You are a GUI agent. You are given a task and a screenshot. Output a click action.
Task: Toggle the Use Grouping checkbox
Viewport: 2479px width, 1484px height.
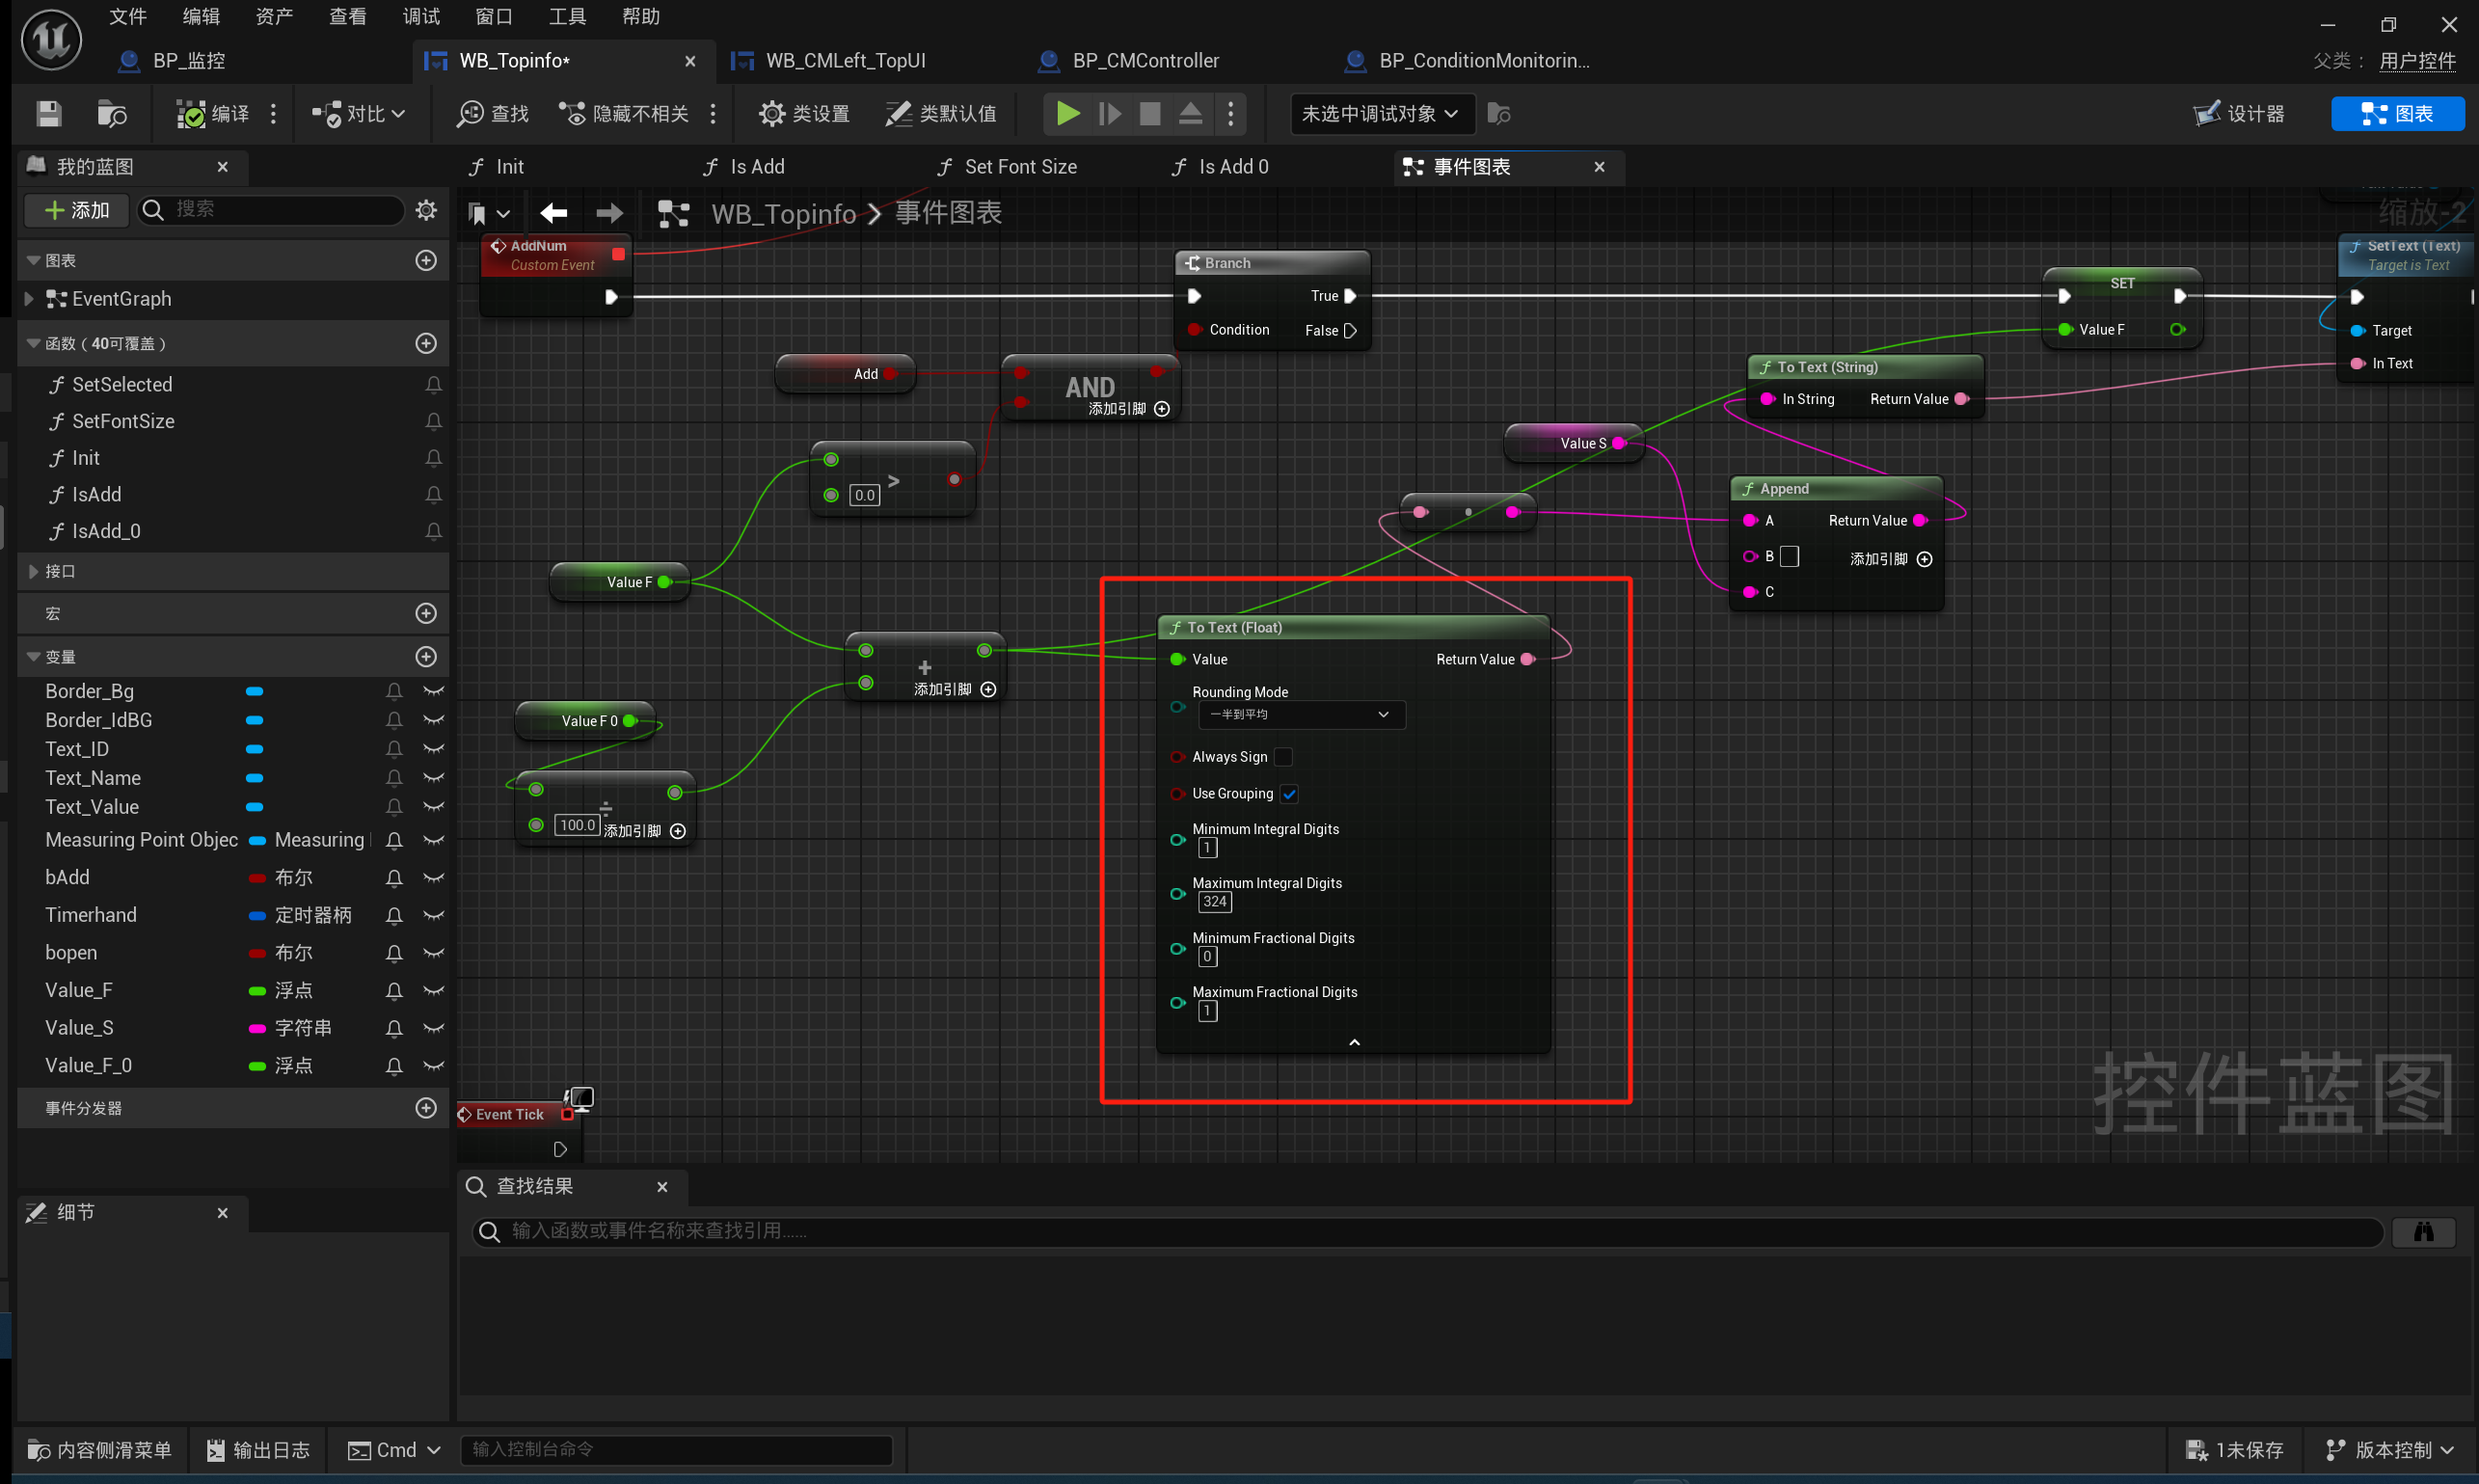(1289, 794)
